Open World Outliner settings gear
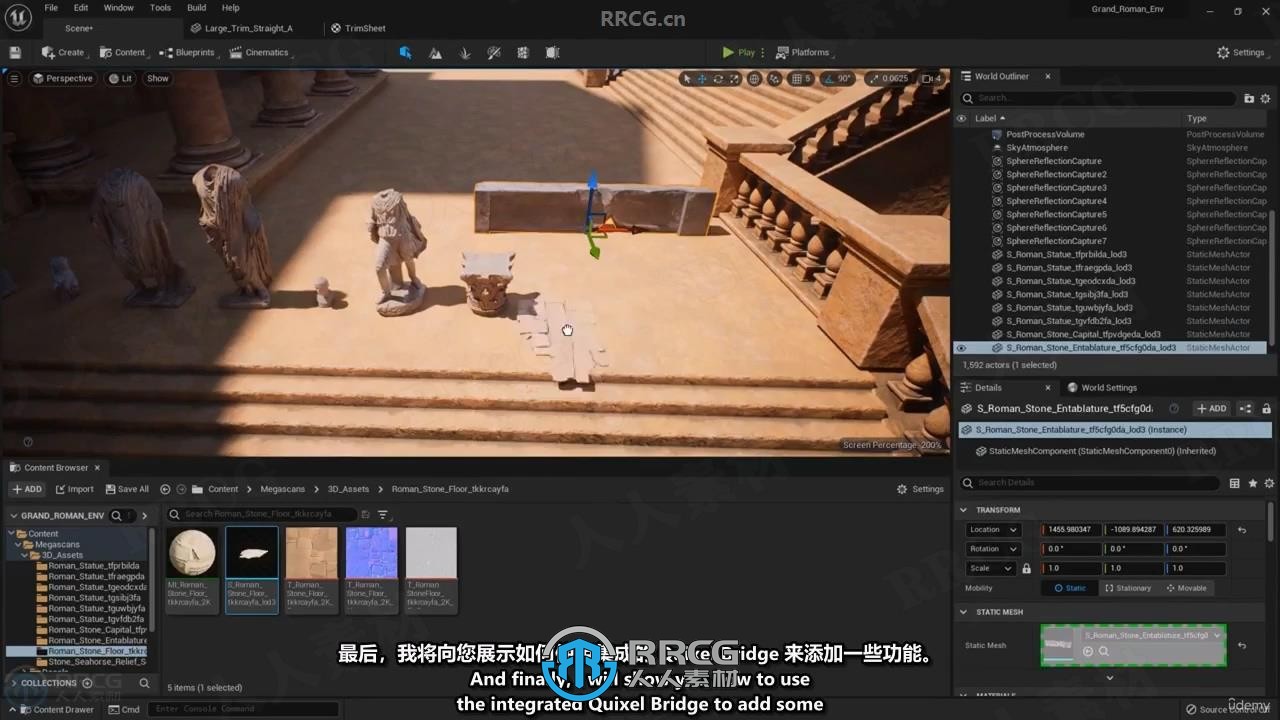This screenshot has height=720, width=1280. click(1265, 98)
